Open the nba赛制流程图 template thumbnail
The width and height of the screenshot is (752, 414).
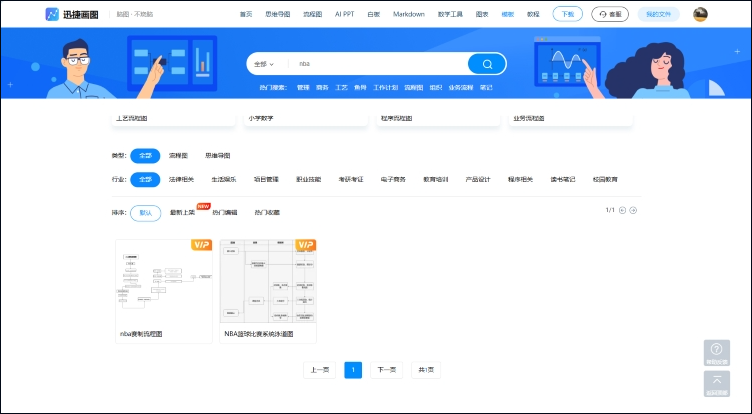pos(164,282)
